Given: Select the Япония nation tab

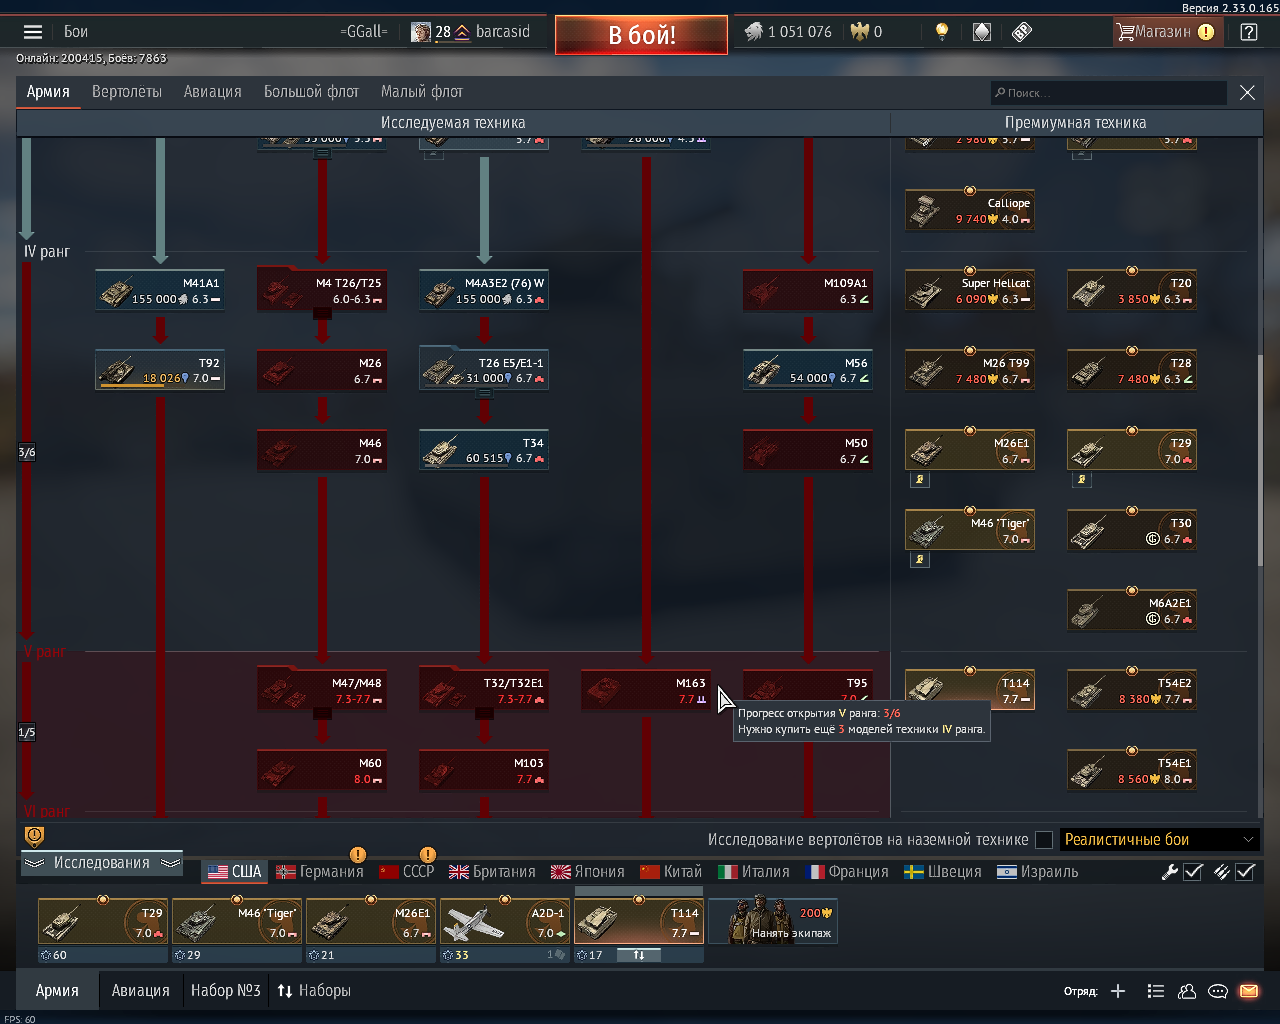Looking at the screenshot, I should point(588,872).
